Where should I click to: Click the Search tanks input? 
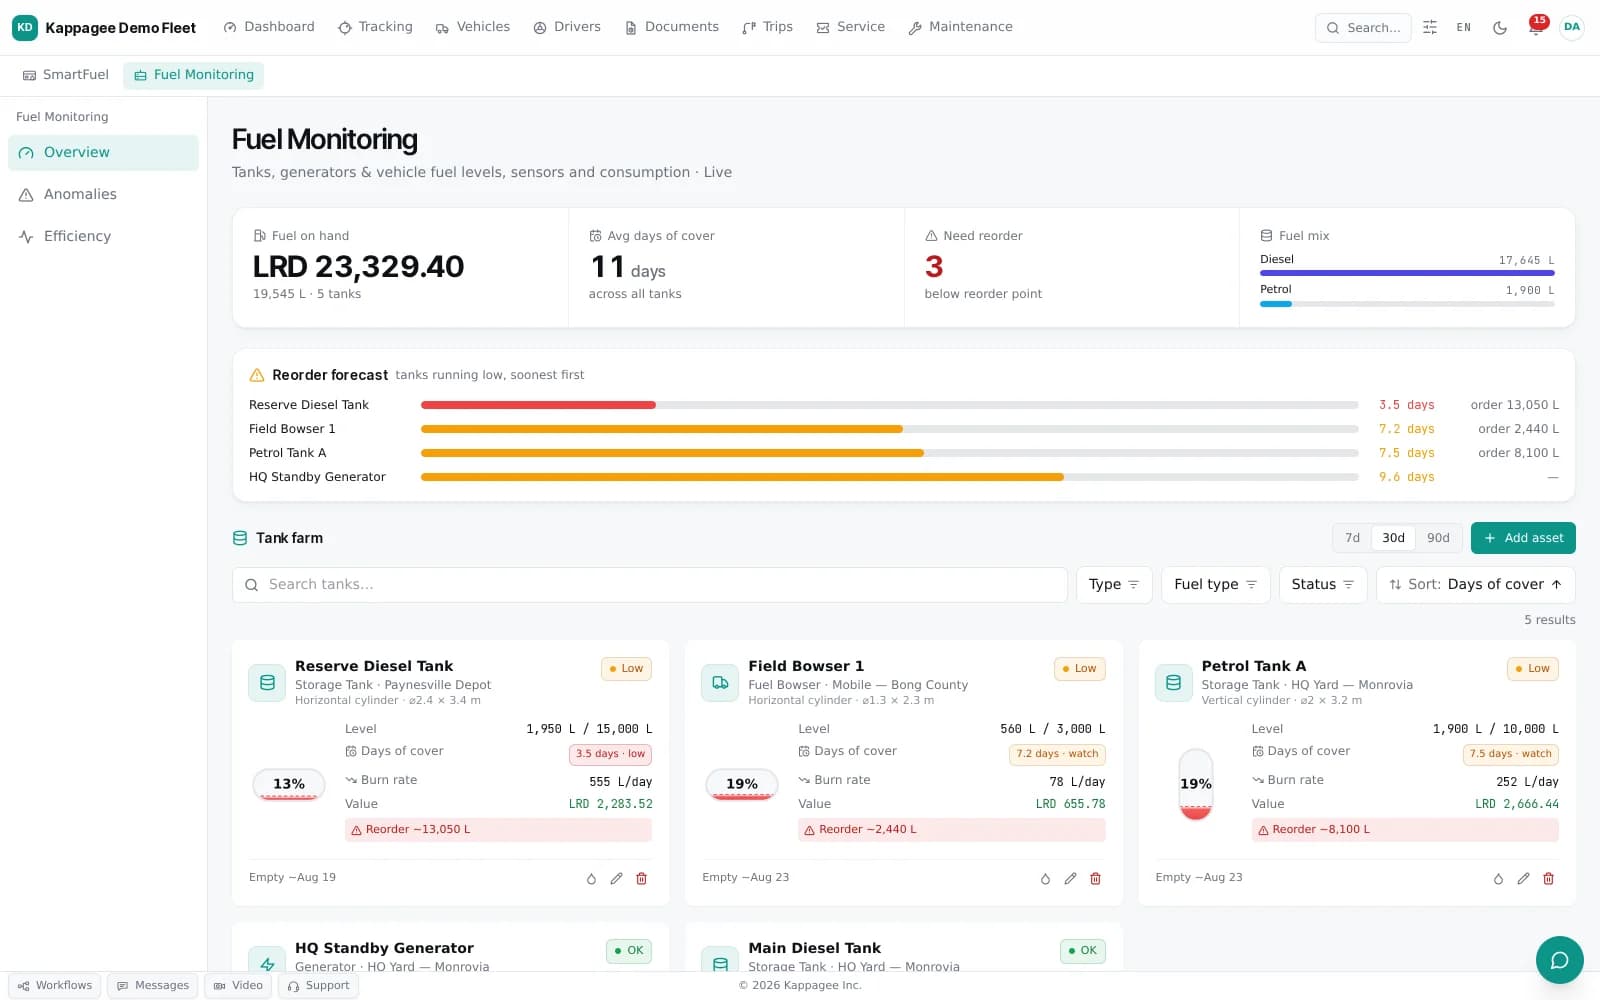click(650, 585)
